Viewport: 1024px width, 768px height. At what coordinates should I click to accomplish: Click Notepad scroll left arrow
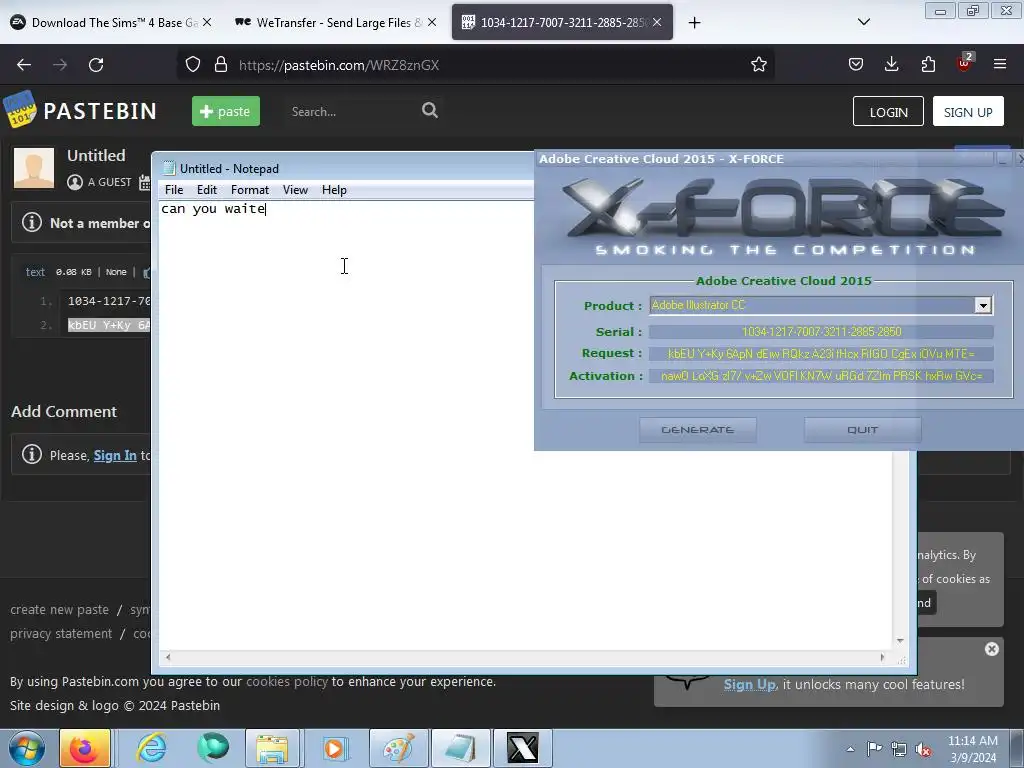pyautogui.click(x=168, y=657)
